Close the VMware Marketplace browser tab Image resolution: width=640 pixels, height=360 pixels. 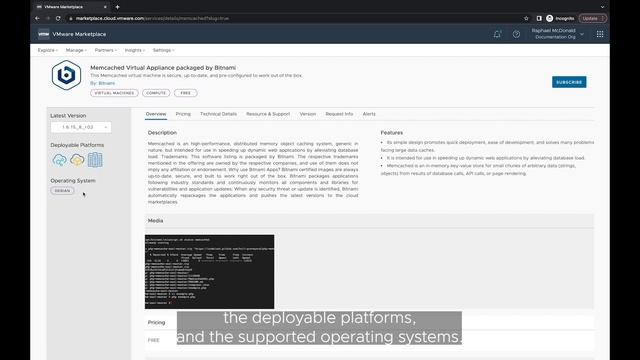105,7
